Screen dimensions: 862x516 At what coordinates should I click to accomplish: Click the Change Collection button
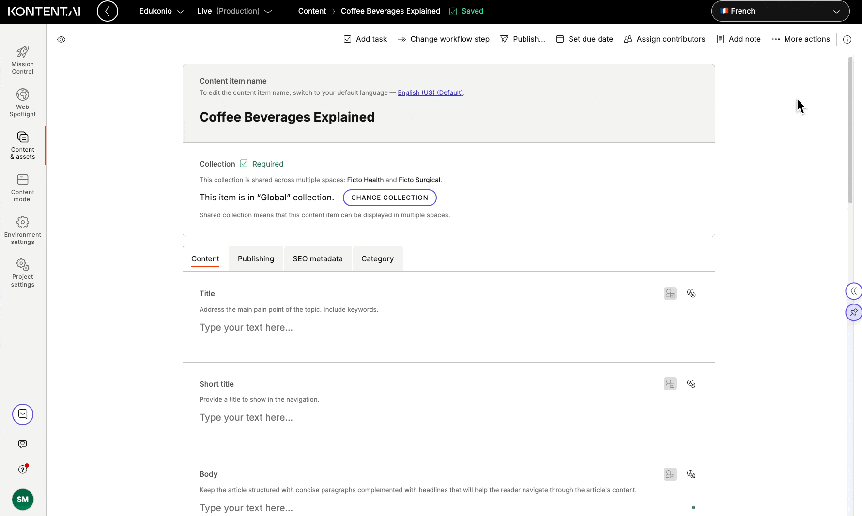(x=389, y=197)
